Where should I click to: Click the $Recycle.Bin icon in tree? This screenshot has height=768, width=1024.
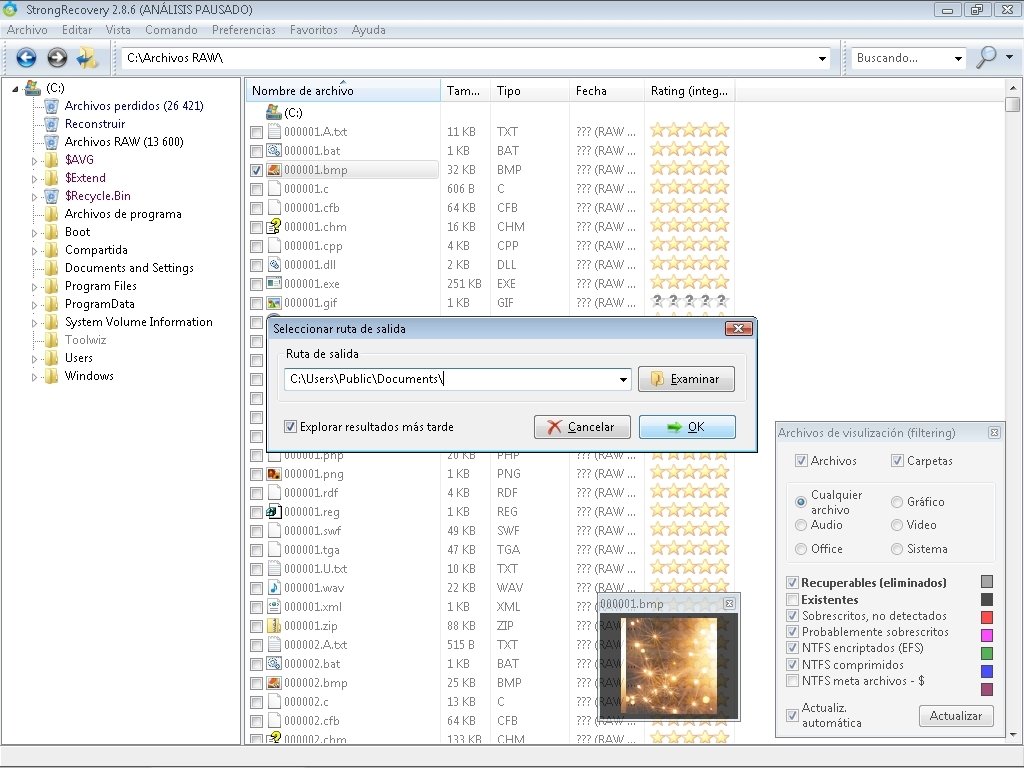[x=52, y=196]
